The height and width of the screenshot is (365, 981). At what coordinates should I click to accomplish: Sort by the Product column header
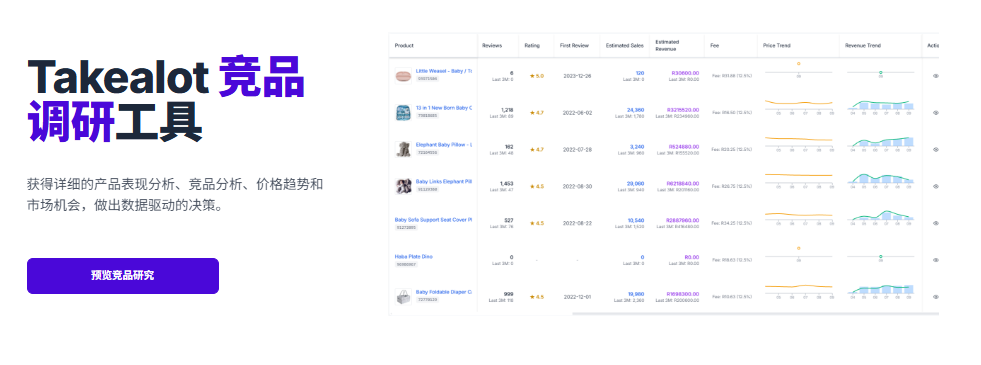pos(404,45)
